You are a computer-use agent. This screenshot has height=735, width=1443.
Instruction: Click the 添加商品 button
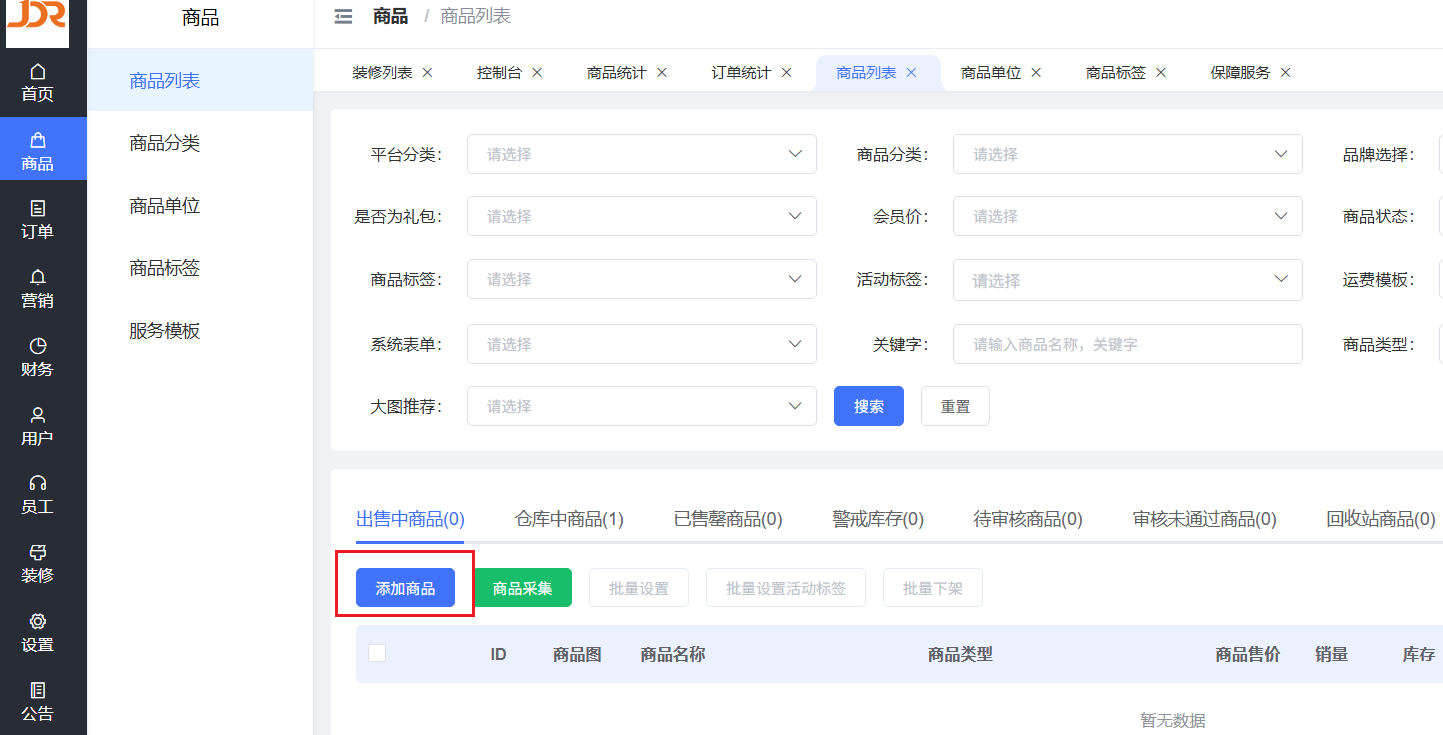(405, 588)
